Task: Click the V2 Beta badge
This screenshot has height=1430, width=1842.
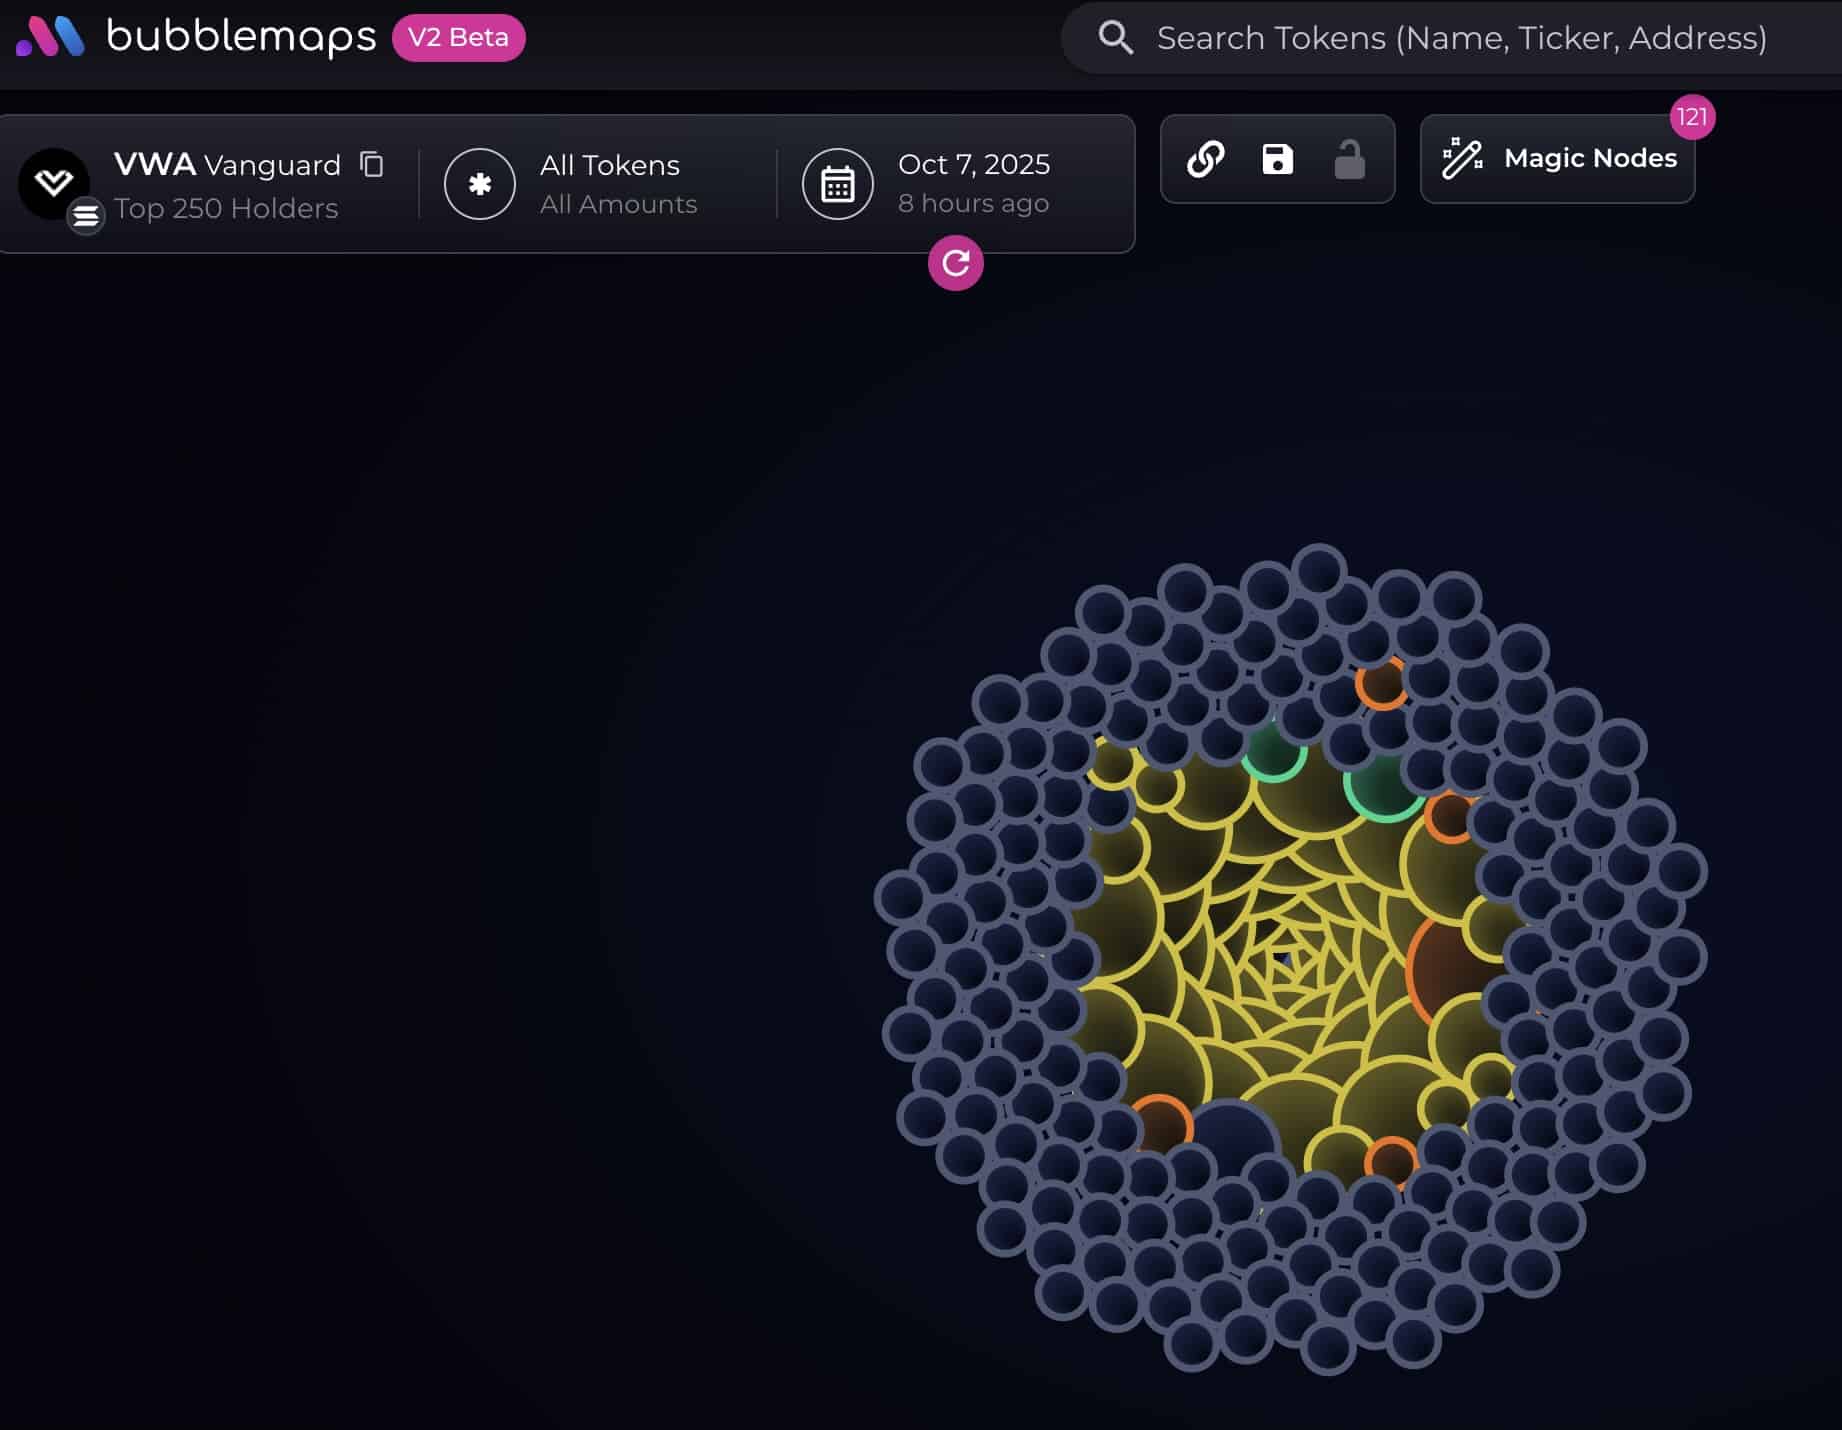Action: (458, 38)
